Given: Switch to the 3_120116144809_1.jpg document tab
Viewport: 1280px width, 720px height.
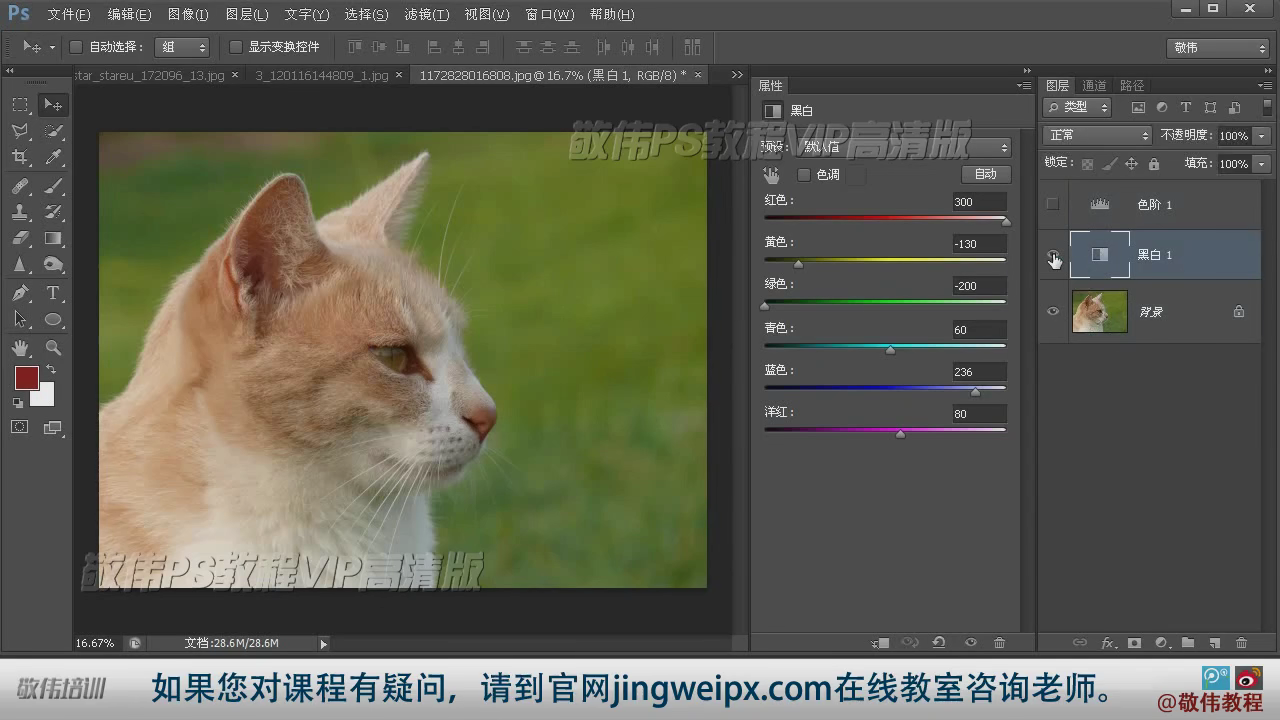Looking at the screenshot, I should pyautogui.click(x=322, y=75).
